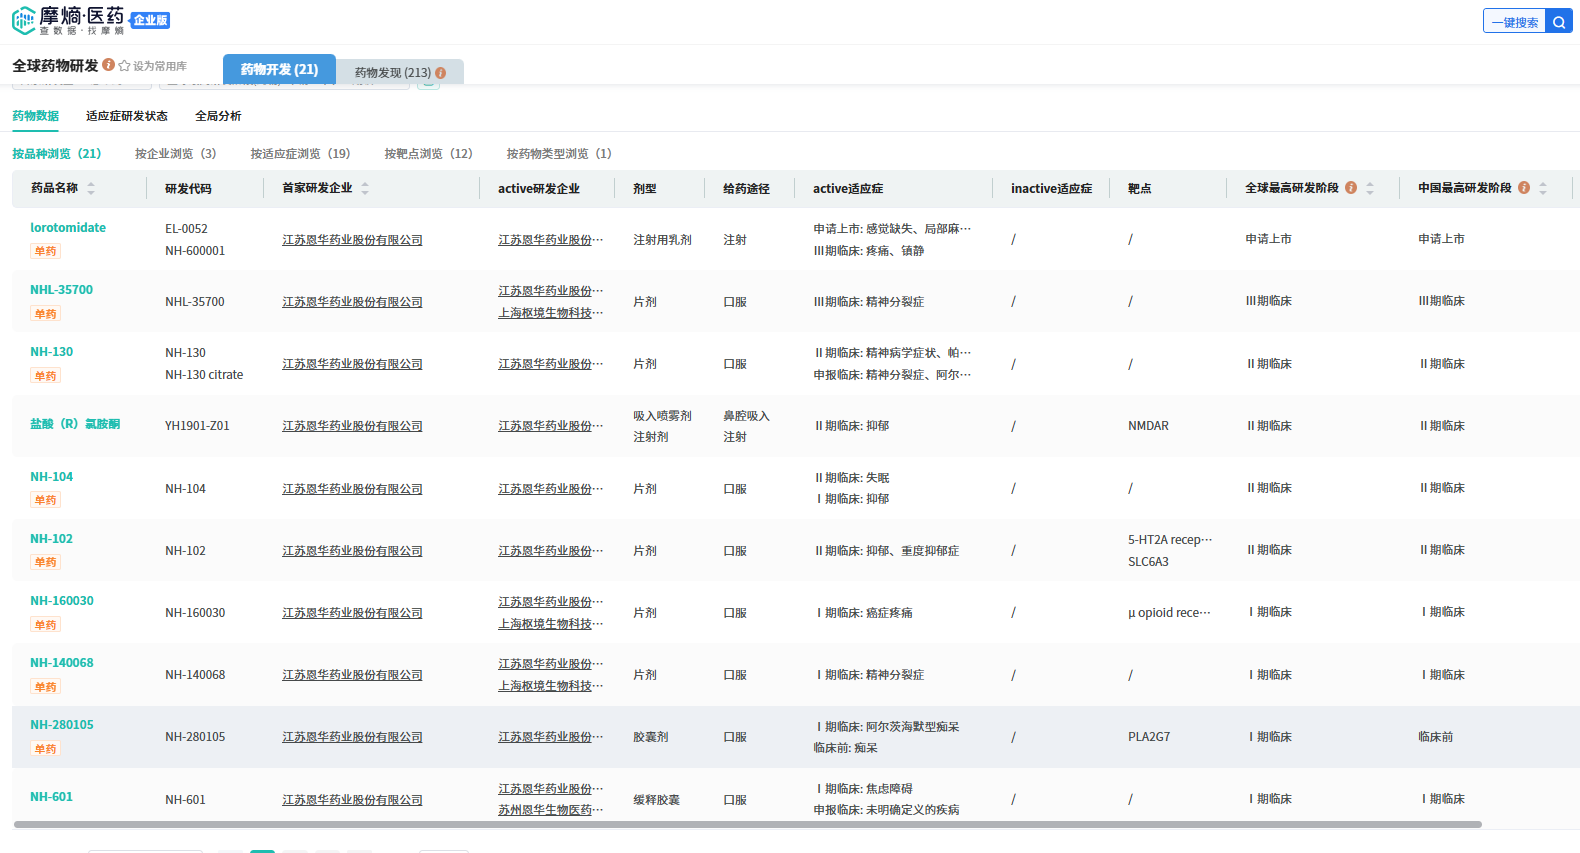Click the 缓释胶囊 dosage form cell
Viewport: 1580px width, 853px height.
coord(656,800)
